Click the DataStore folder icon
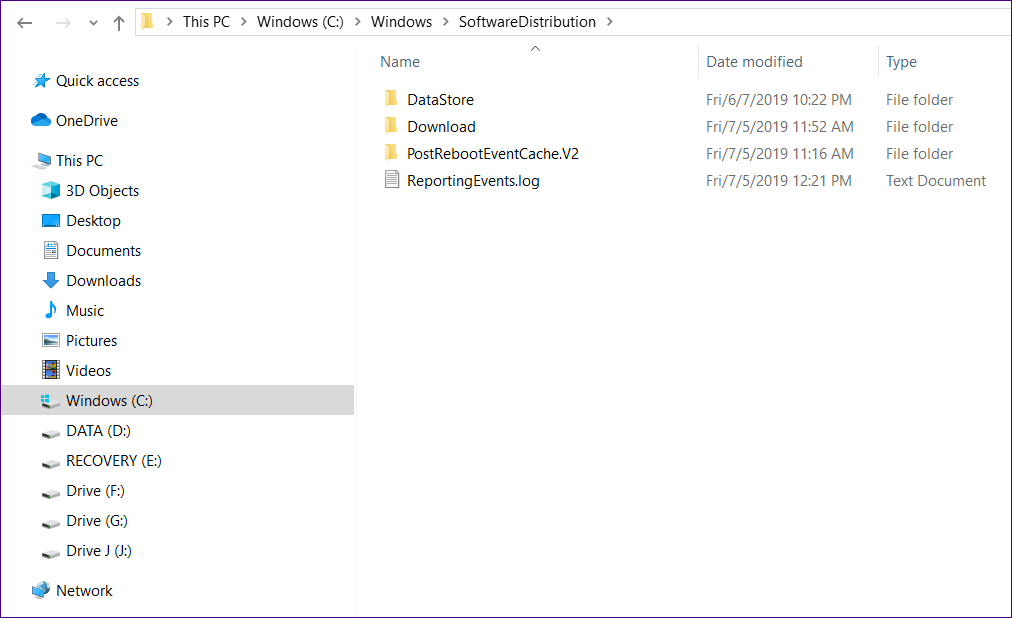1012x618 pixels. pos(391,99)
